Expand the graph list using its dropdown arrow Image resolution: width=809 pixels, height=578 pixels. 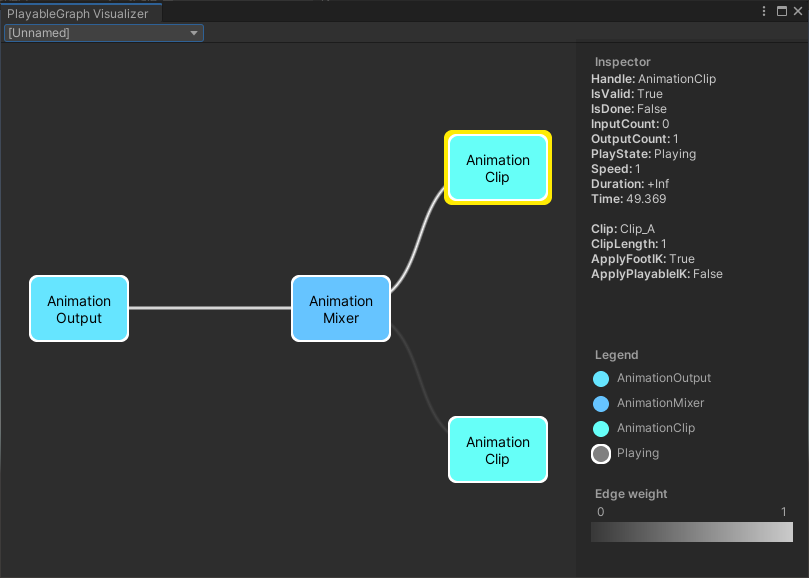(194, 32)
